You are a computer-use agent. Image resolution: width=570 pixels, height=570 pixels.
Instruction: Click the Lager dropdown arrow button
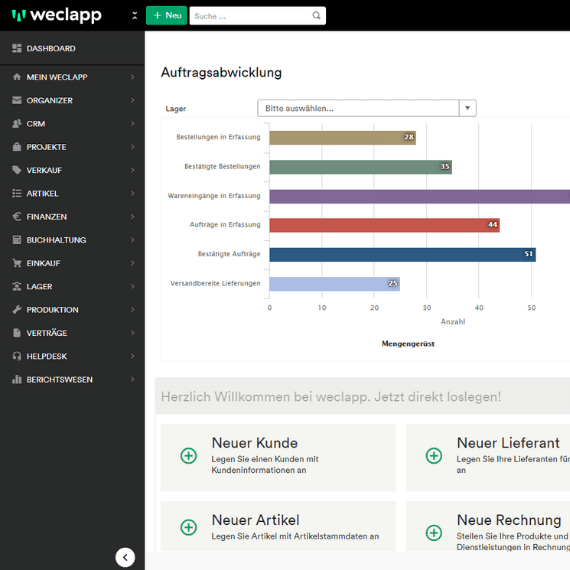point(467,108)
